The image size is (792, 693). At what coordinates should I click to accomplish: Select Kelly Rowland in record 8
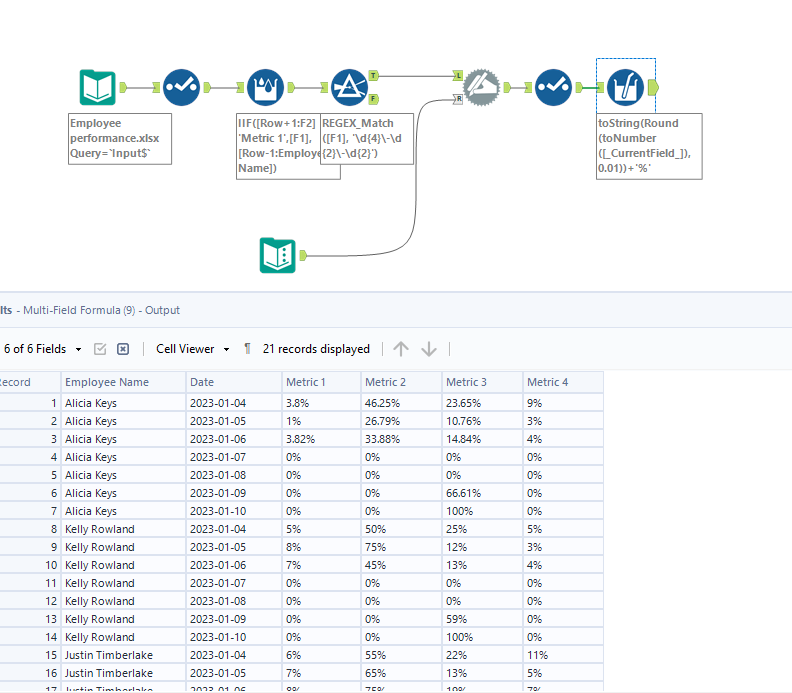pos(123,529)
